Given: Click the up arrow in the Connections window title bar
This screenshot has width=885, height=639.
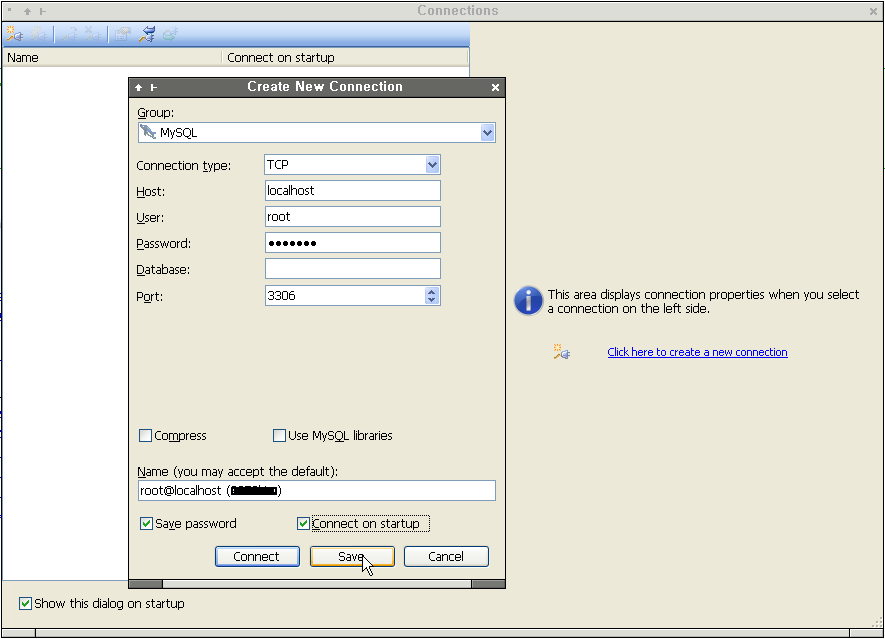Looking at the screenshot, I should pyautogui.click(x=27, y=11).
